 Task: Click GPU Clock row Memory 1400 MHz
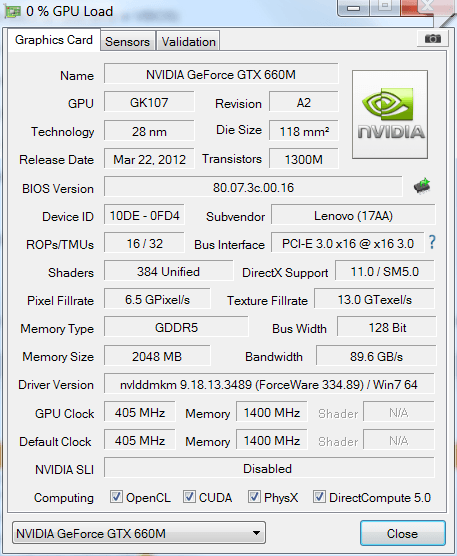(272, 412)
